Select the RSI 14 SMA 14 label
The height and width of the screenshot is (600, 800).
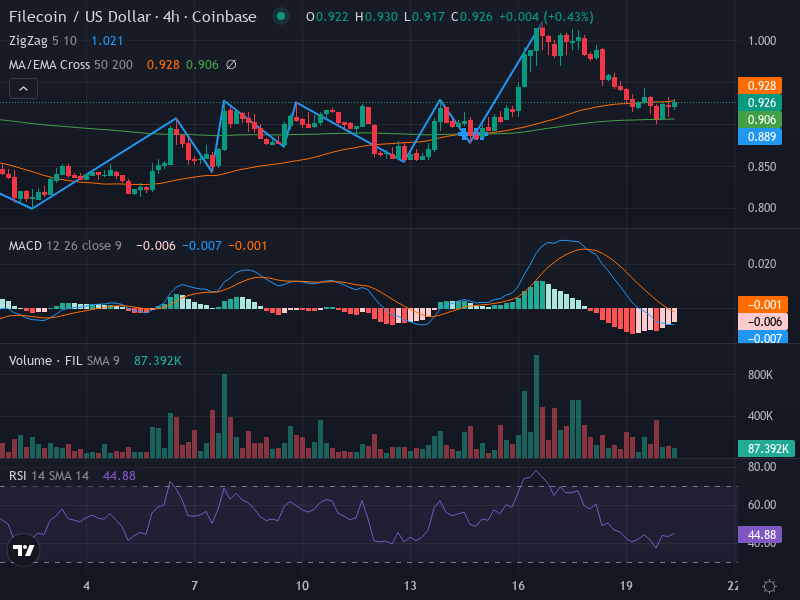49,476
